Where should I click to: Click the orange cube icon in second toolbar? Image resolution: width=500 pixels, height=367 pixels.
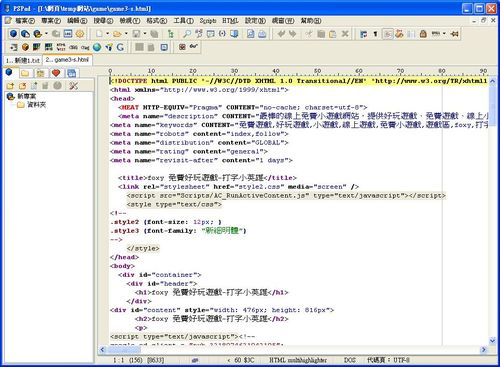[25, 47]
